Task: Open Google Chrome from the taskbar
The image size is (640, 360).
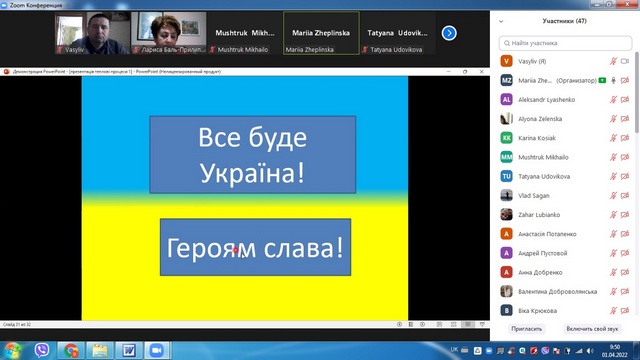Action: pos(71,351)
